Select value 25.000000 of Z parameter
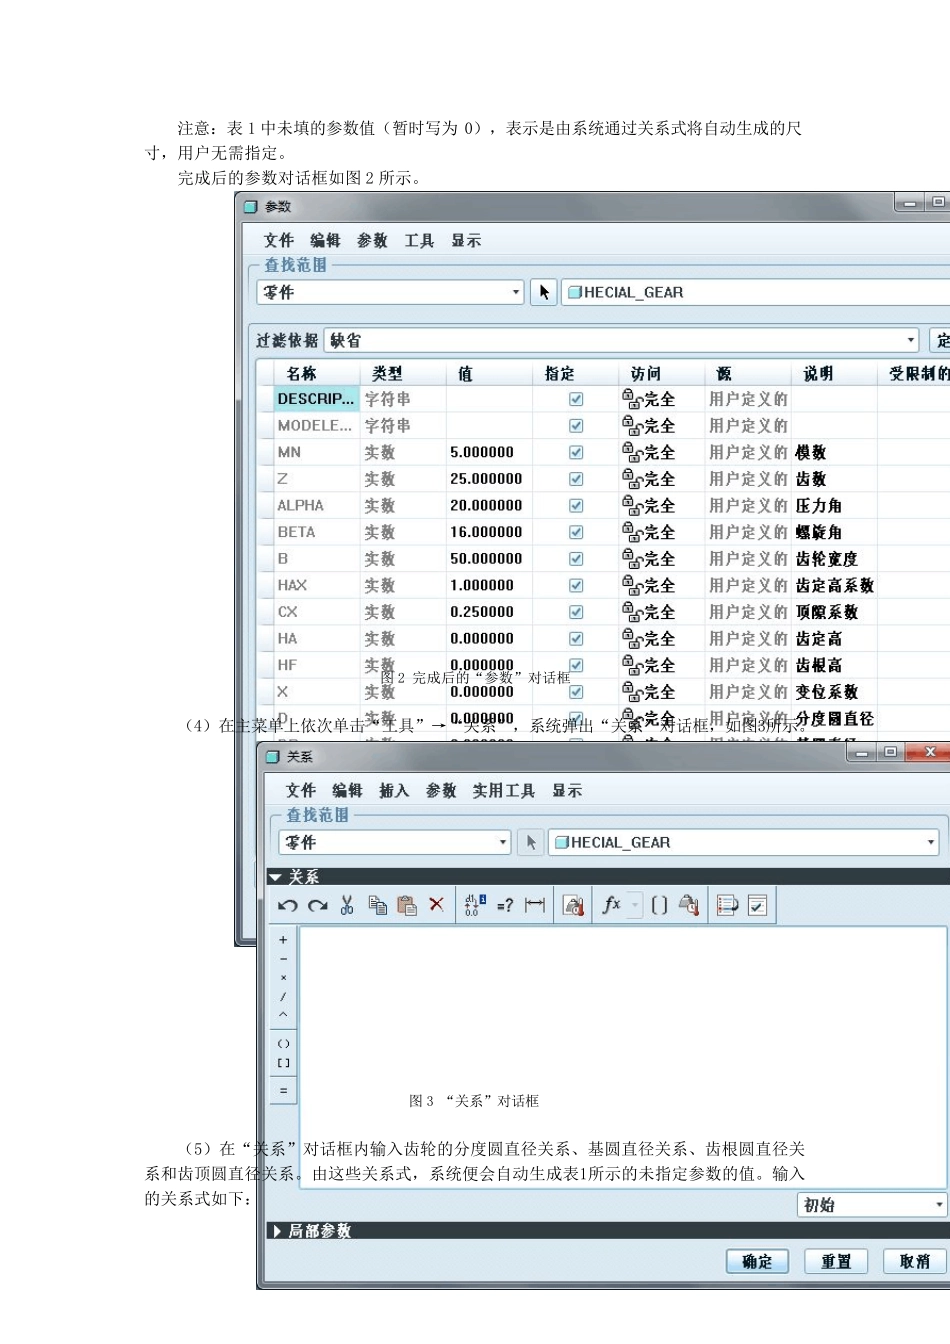 click(x=486, y=479)
